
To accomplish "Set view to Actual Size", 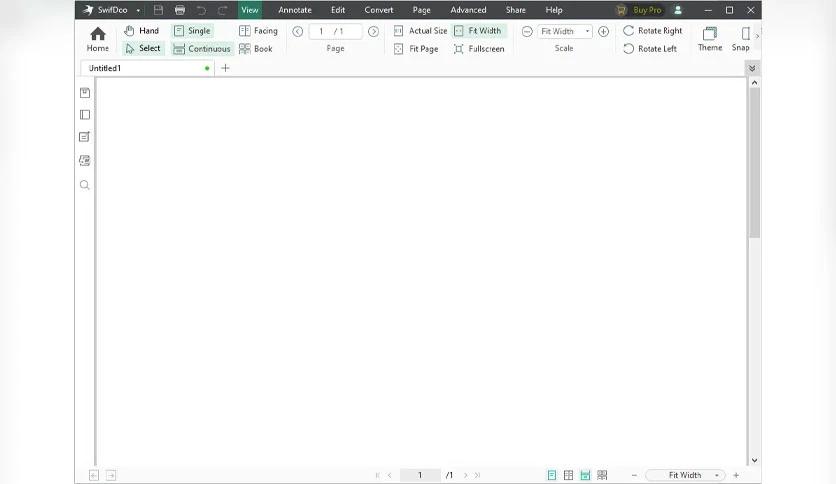I will (x=421, y=31).
